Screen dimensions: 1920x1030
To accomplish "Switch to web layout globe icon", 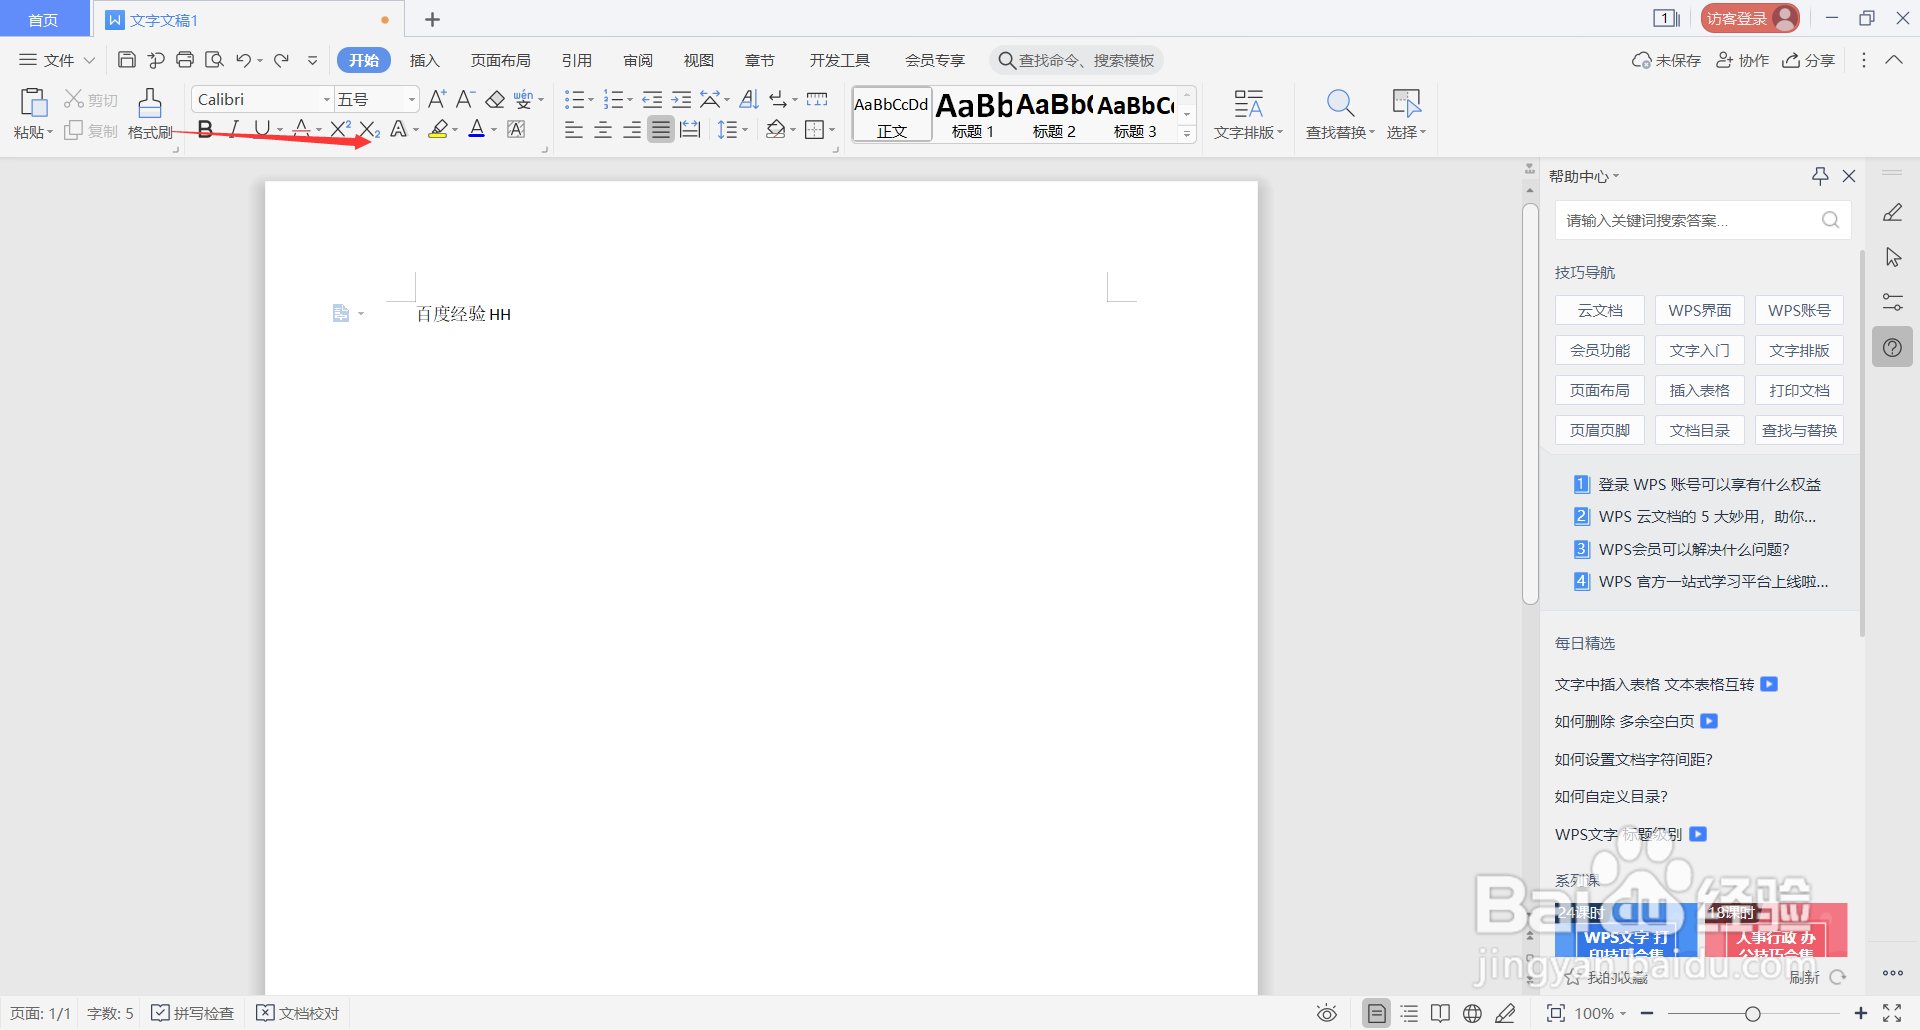I will click(x=1472, y=1013).
